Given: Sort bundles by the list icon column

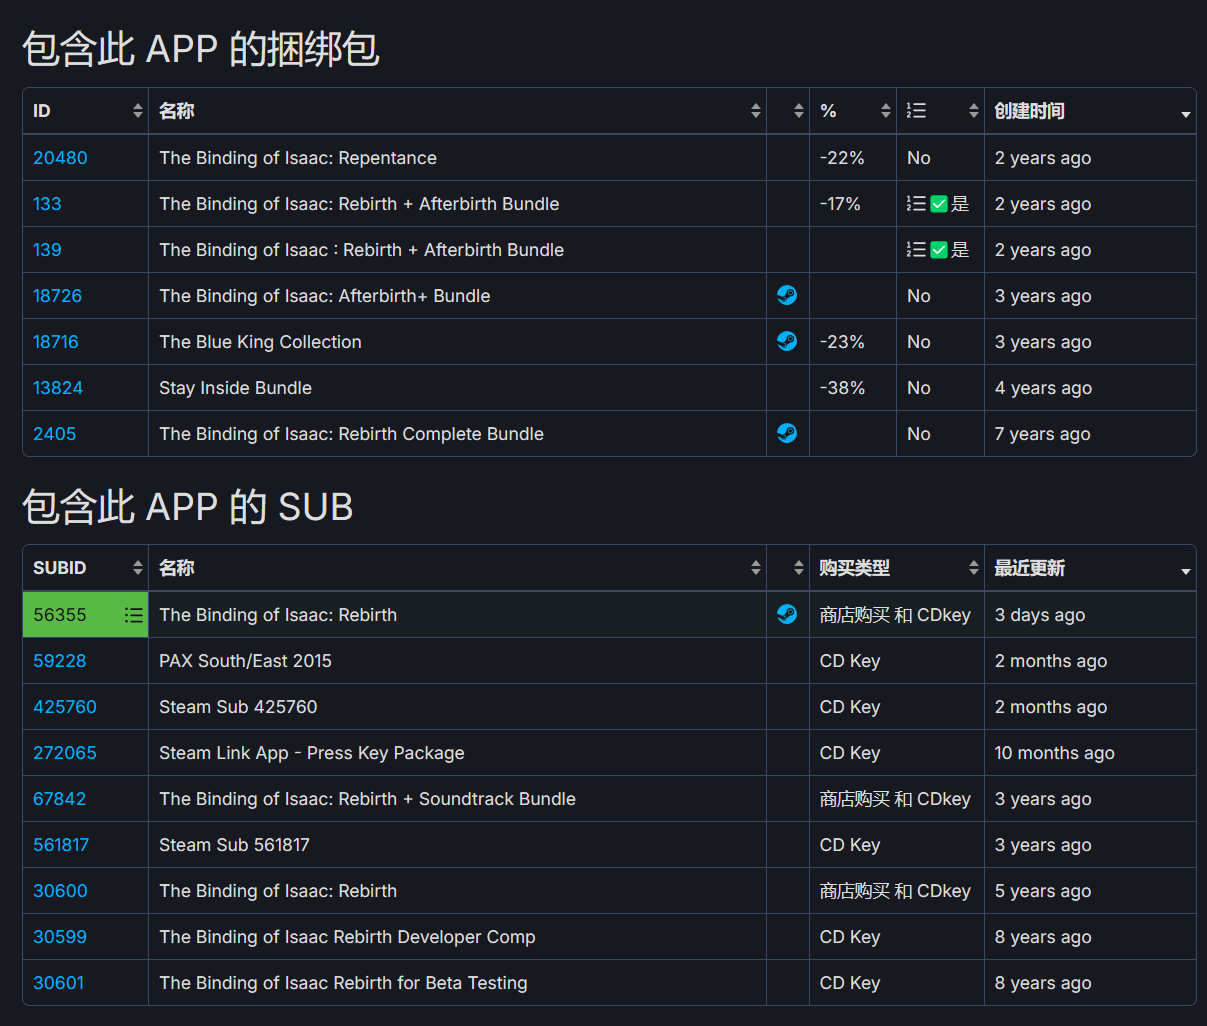Looking at the screenshot, I should tap(940, 111).
